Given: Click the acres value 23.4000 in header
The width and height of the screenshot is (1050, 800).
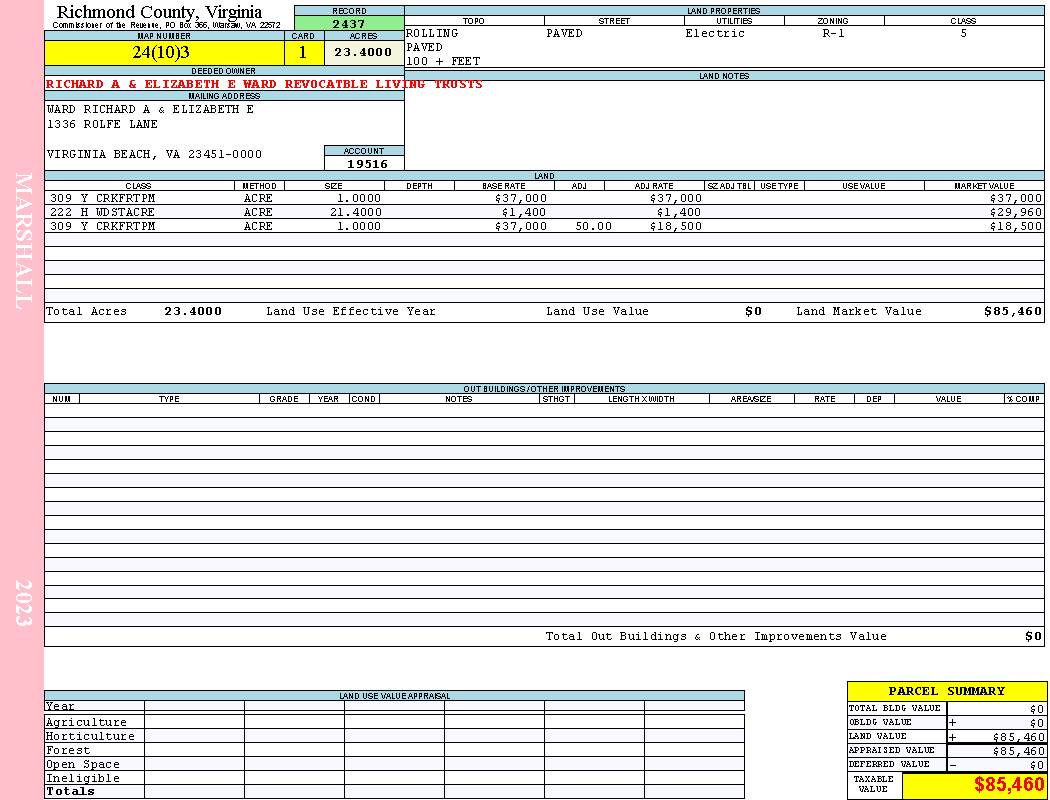Looking at the screenshot, I should tap(364, 52).
